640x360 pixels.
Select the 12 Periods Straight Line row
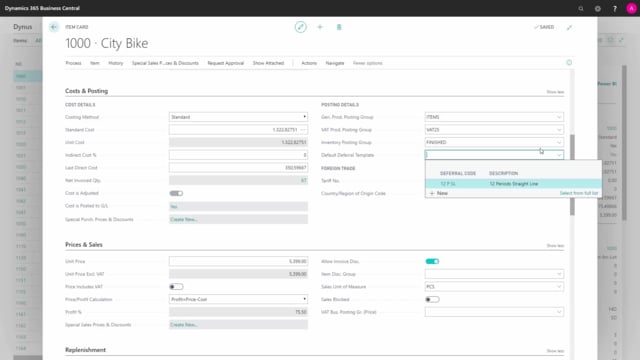pyautogui.click(x=513, y=184)
